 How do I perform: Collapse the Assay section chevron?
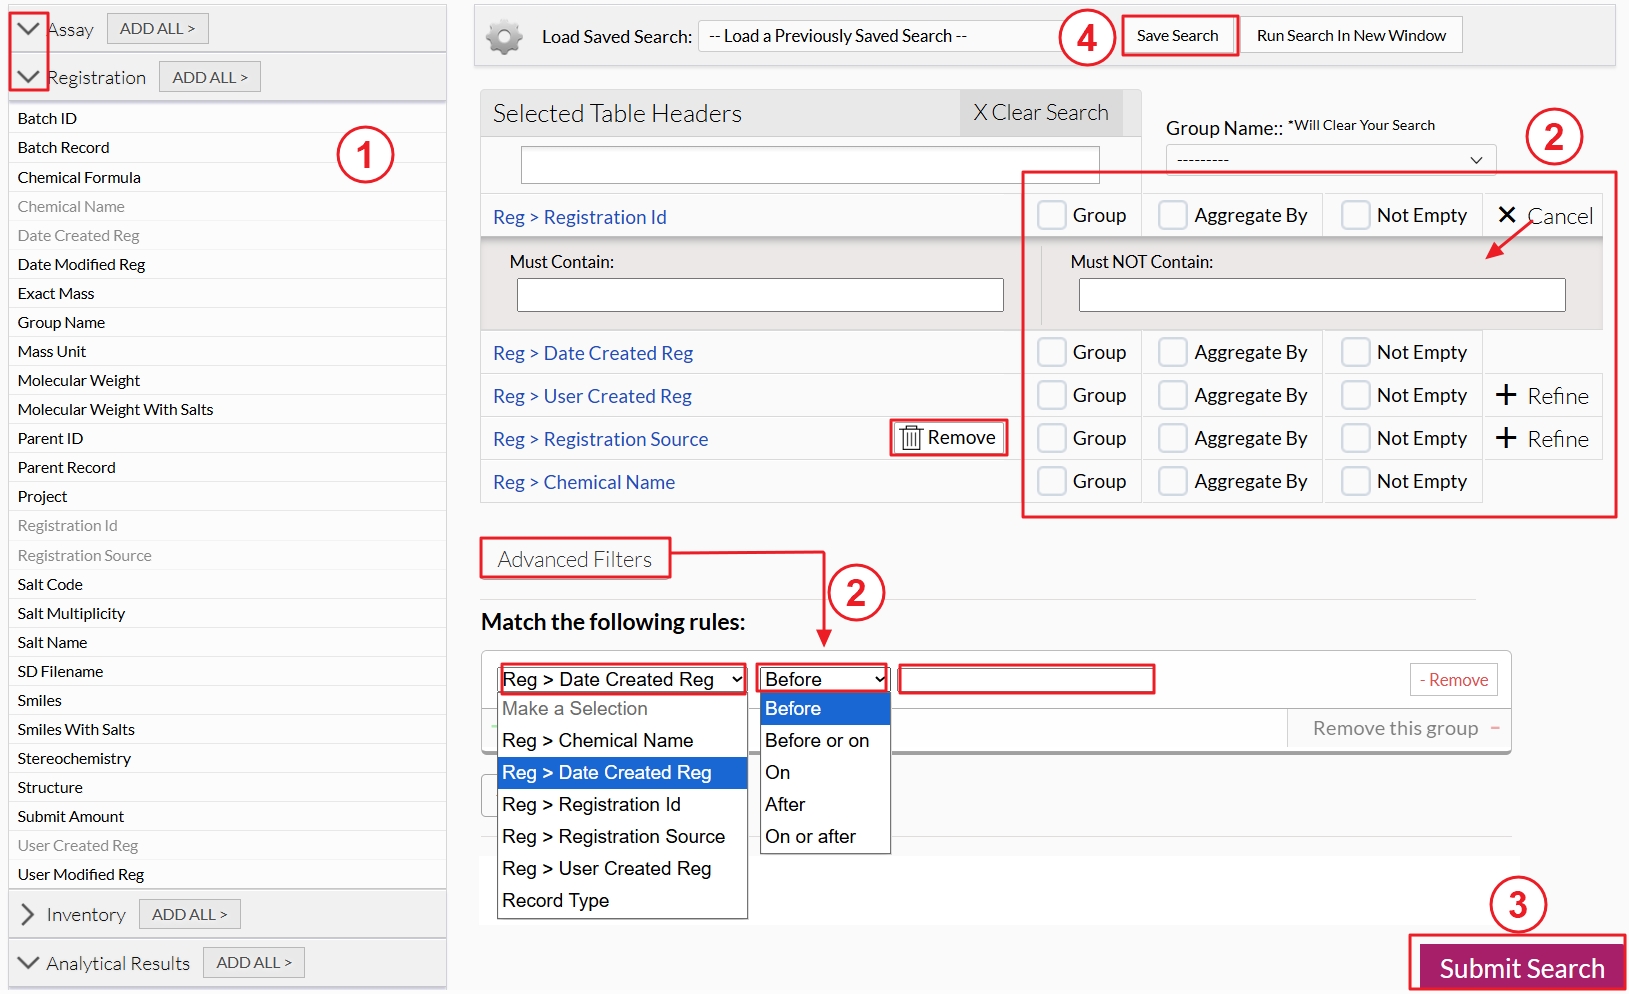tap(28, 29)
